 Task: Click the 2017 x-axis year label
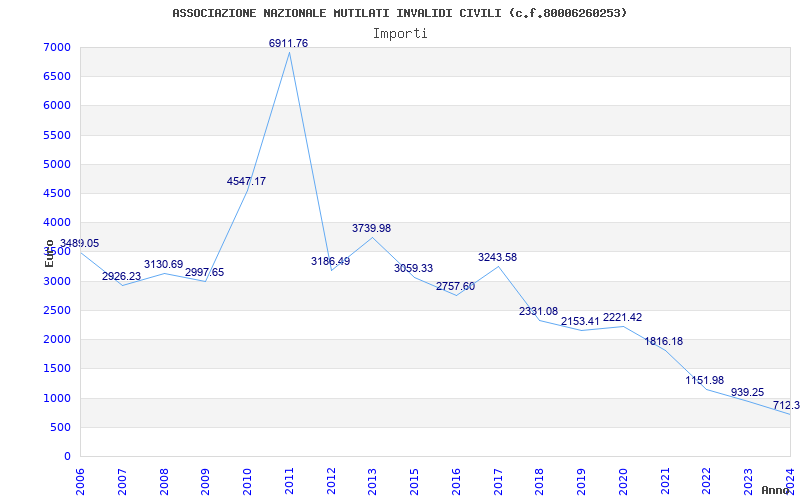tap(498, 481)
